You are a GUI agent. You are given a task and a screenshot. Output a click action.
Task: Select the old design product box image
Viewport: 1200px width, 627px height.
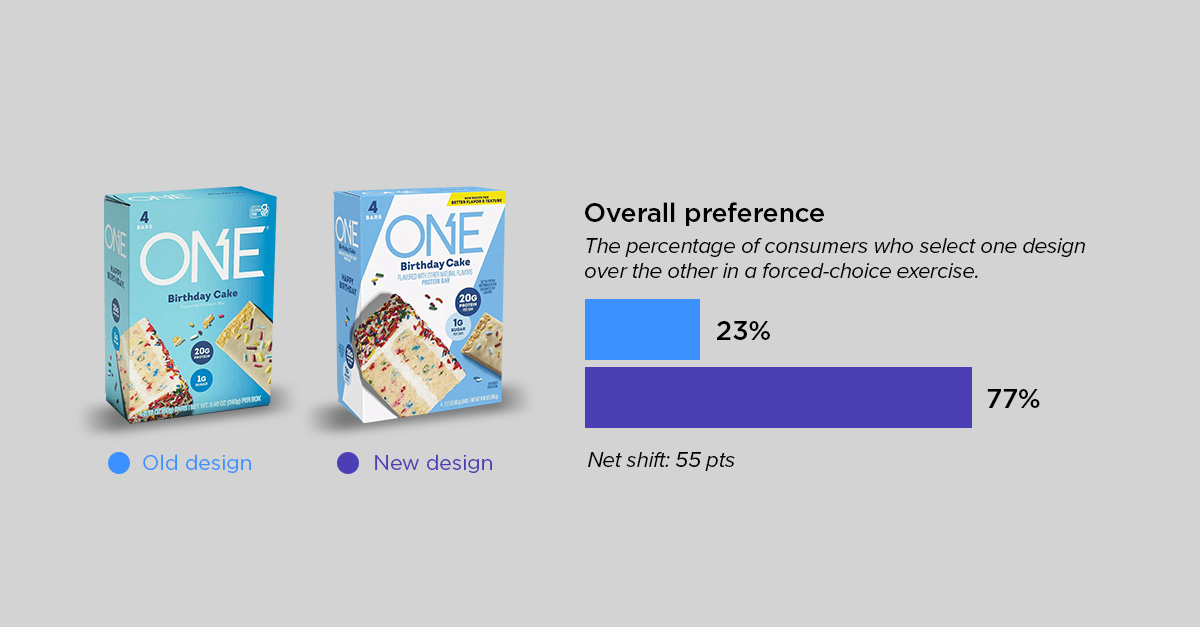pyautogui.click(x=188, y=305)
